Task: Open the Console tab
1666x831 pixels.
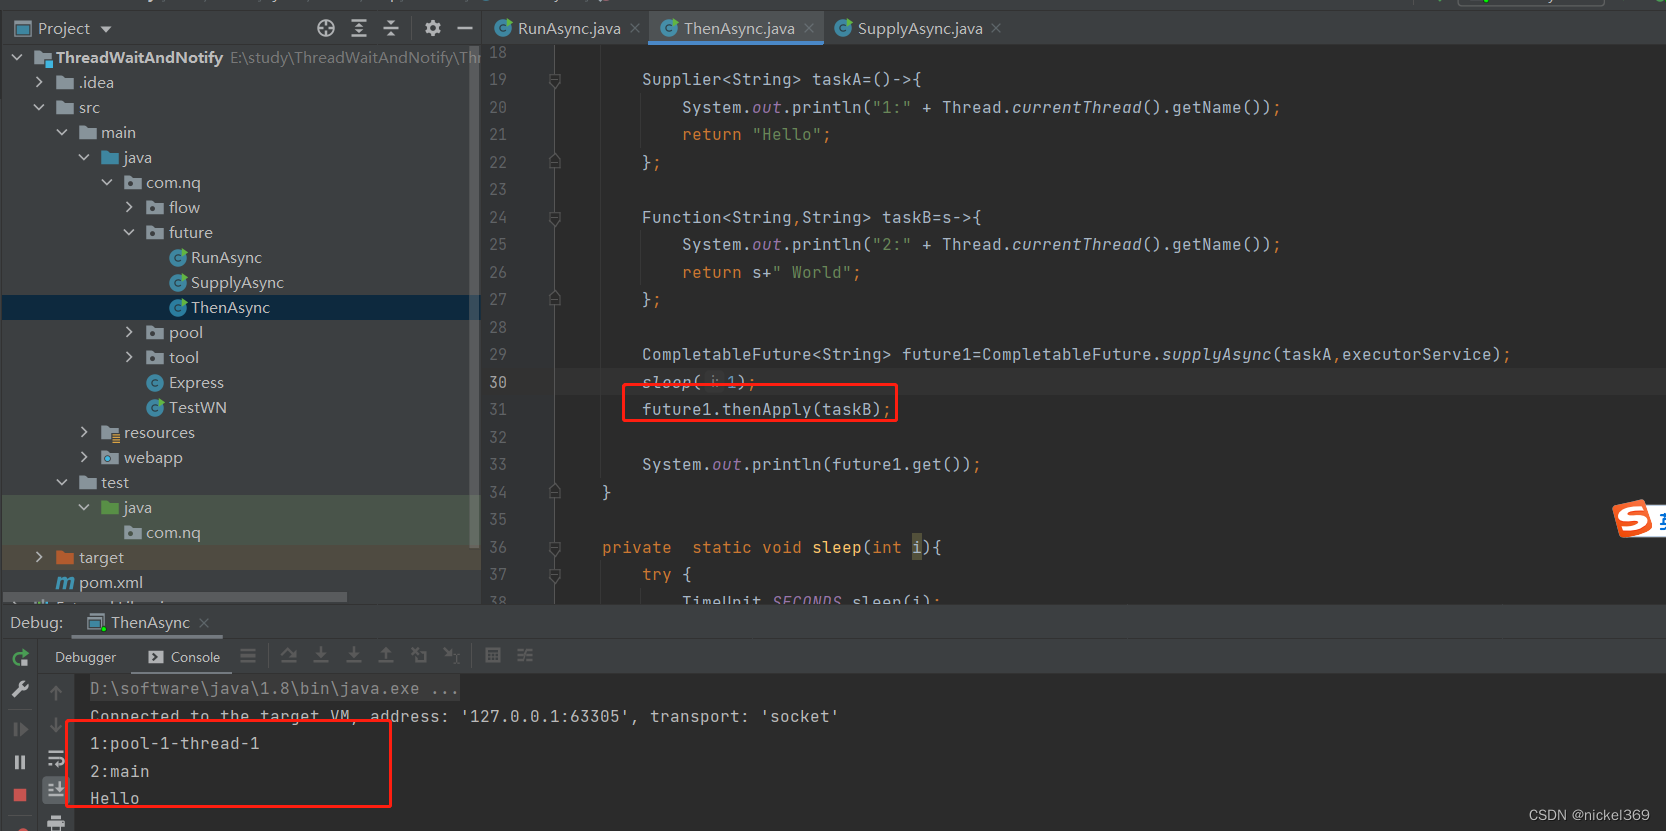Action: click(184, 658)
